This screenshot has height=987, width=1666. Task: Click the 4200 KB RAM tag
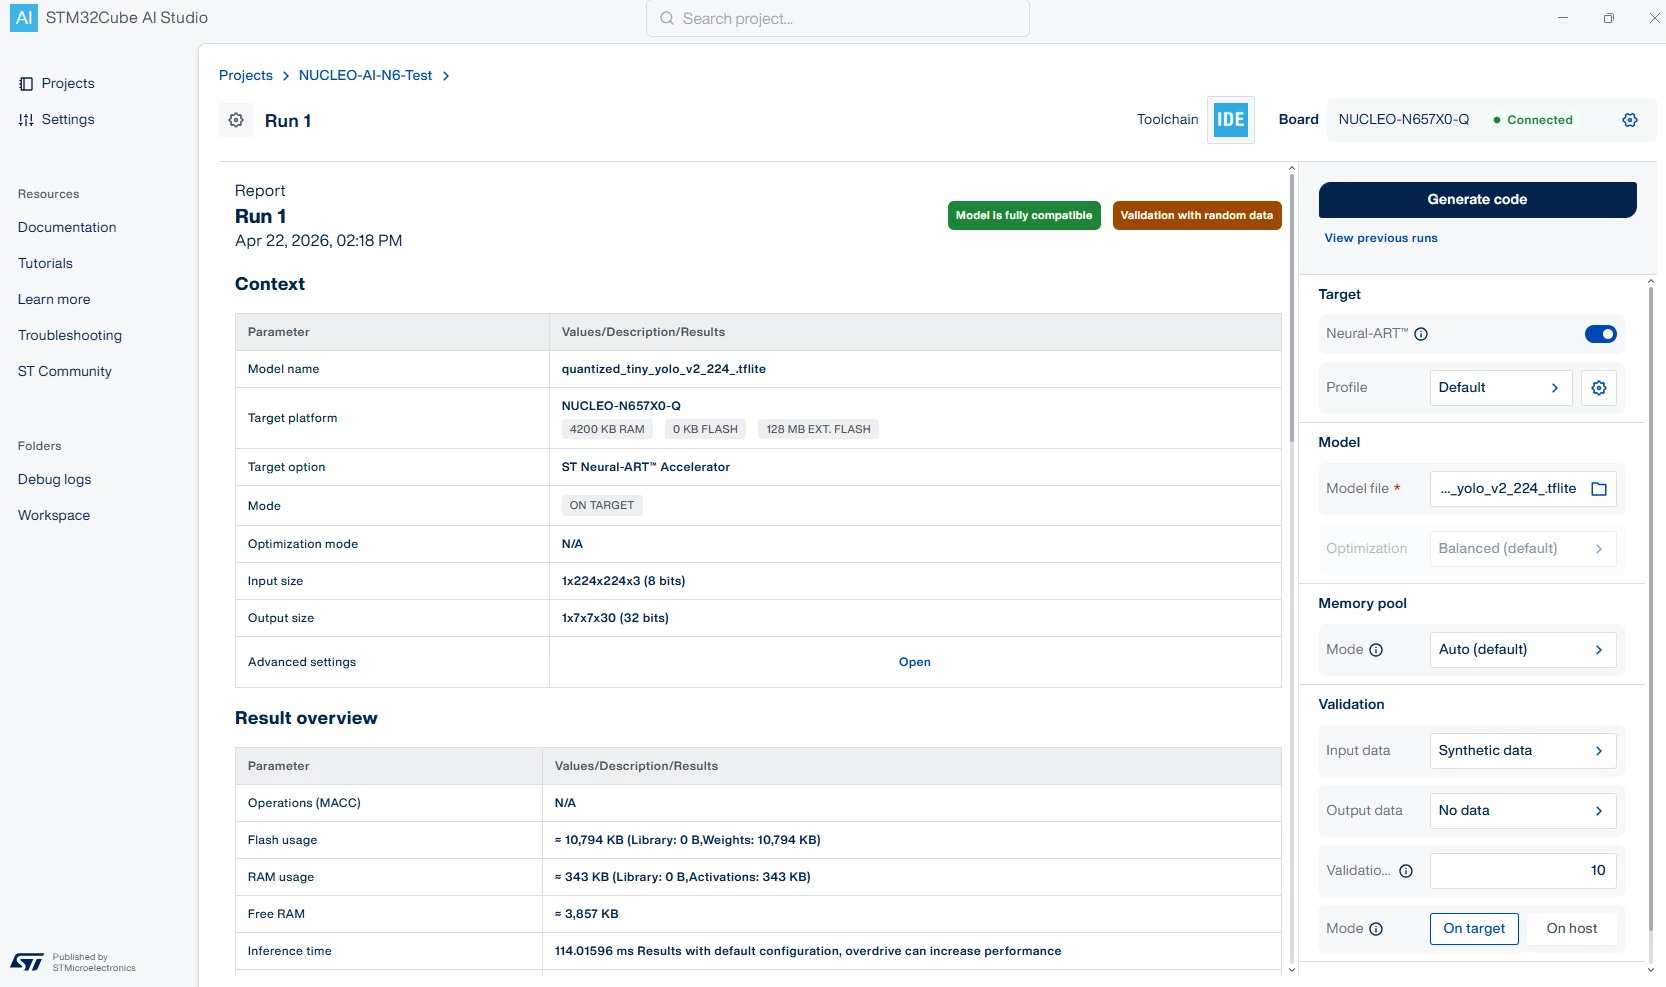click(607, 430)
